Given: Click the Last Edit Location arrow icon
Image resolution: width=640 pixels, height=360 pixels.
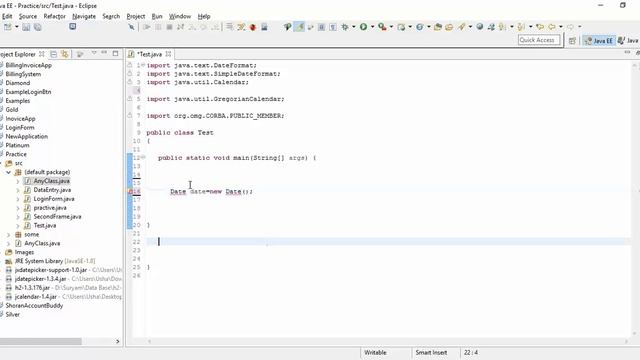Looking at the screenshot, I should click(540, 27).
